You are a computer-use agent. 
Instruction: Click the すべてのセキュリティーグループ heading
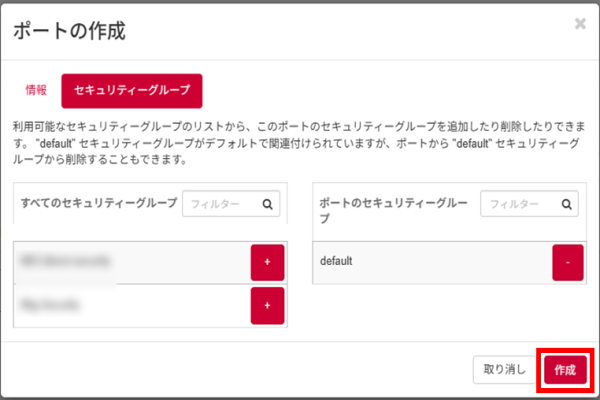[98, 203]
